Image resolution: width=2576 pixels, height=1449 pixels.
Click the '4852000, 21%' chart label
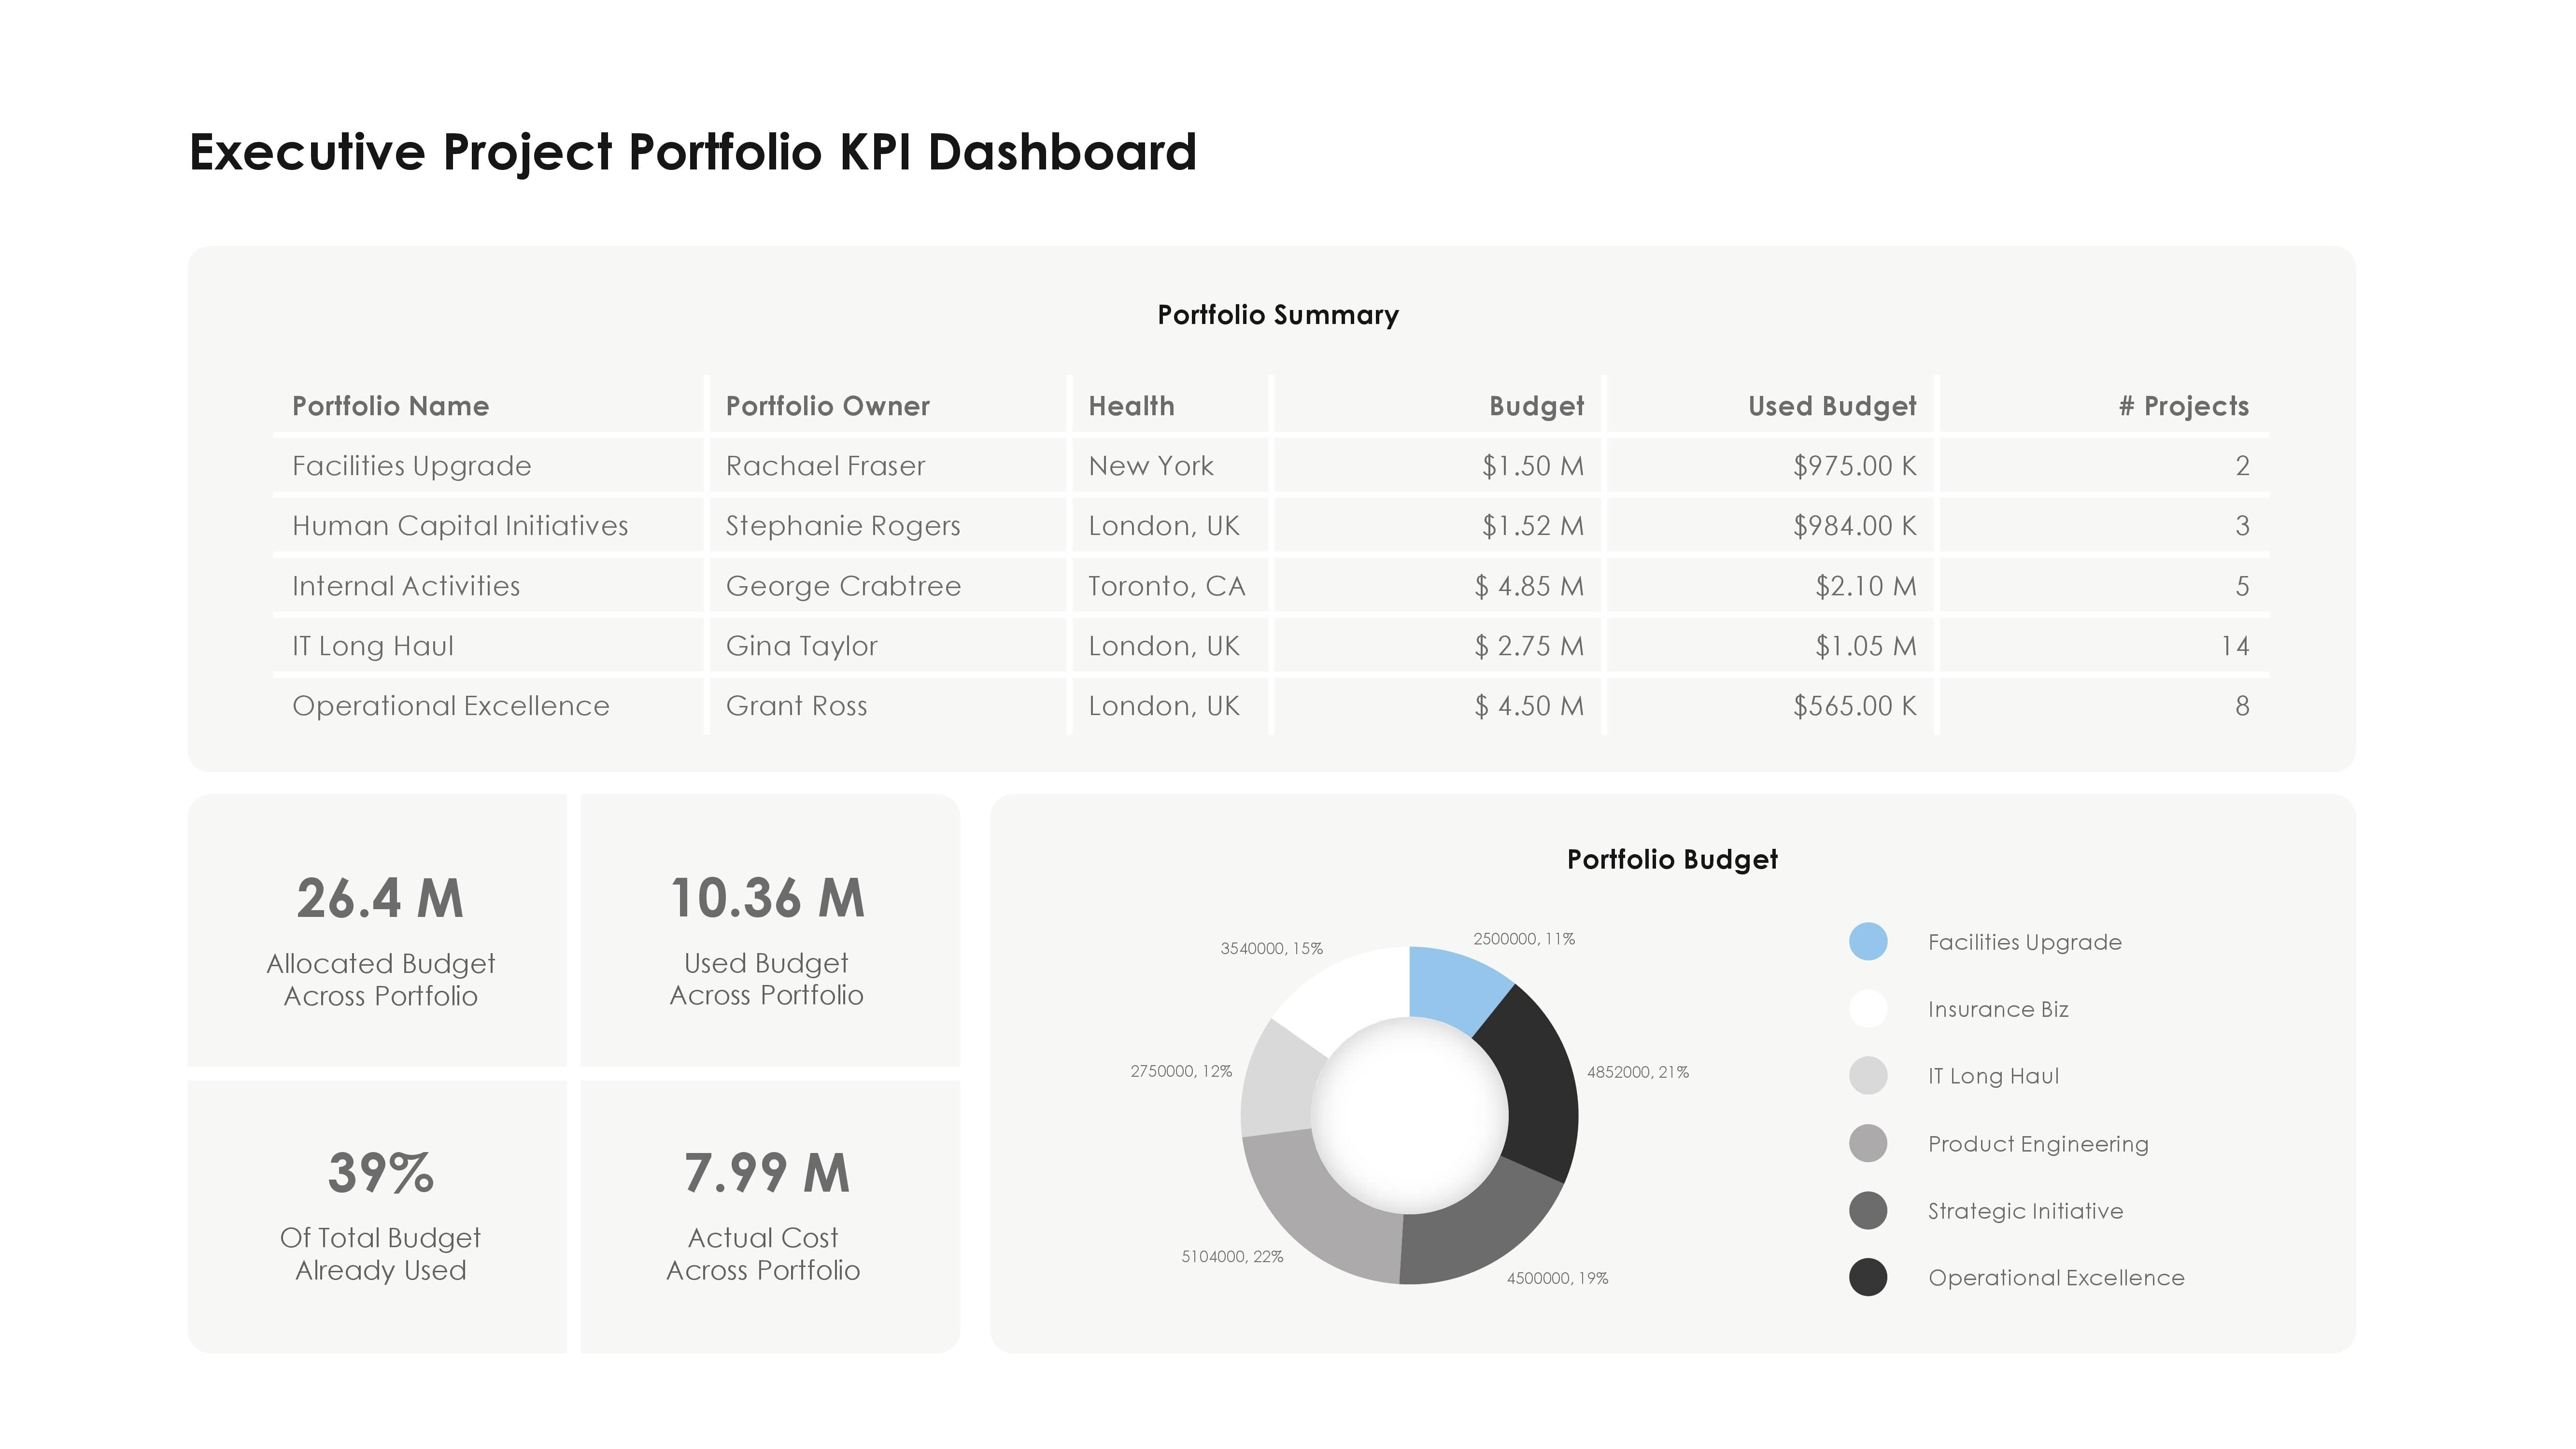point(1638,1072)
